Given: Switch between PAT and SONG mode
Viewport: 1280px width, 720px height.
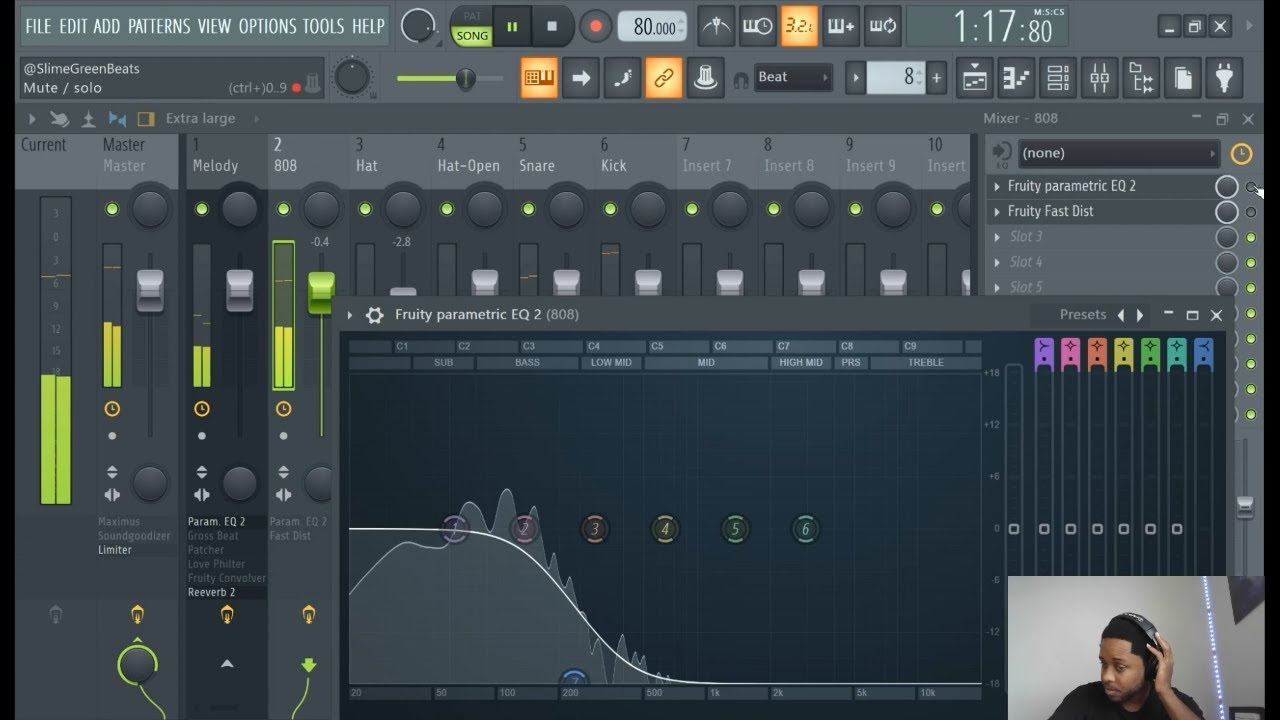Looking at the screenshot, I should 472,28.
